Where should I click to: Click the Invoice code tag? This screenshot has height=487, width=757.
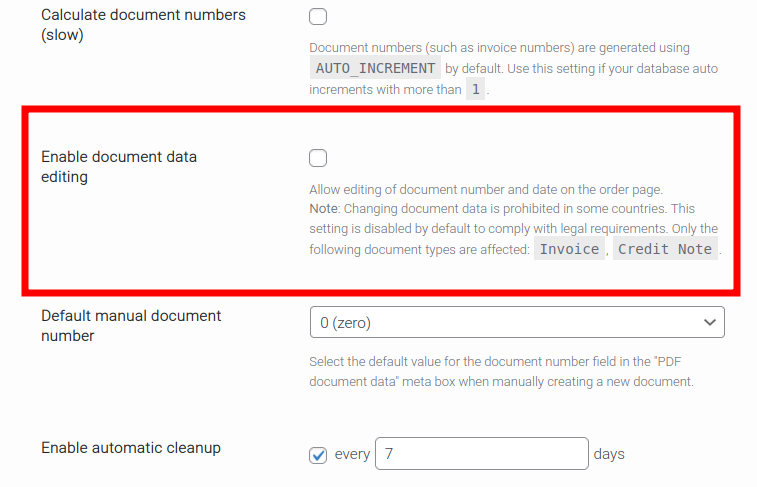pyautogui.click(x=570, y=249)
